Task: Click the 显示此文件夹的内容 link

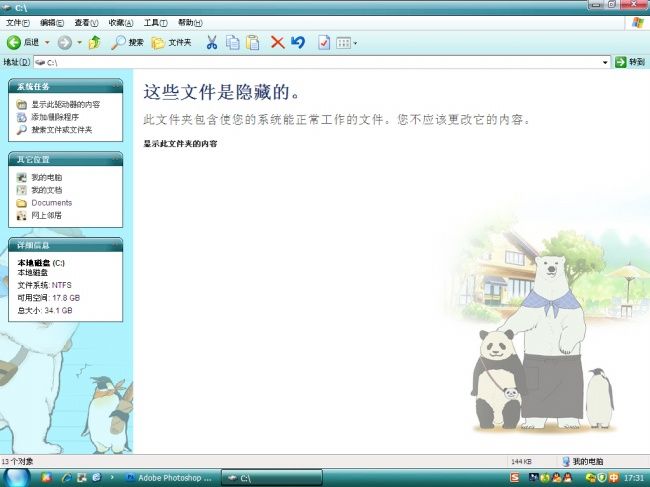Action: click(180, 144)
